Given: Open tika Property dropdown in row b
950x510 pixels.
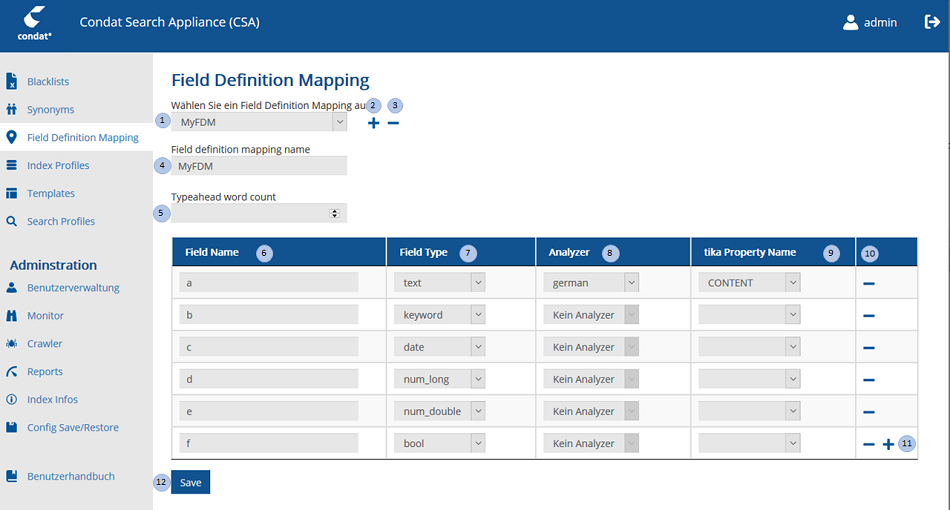Looking at the screenshot, I should click(x=749, y=314).
